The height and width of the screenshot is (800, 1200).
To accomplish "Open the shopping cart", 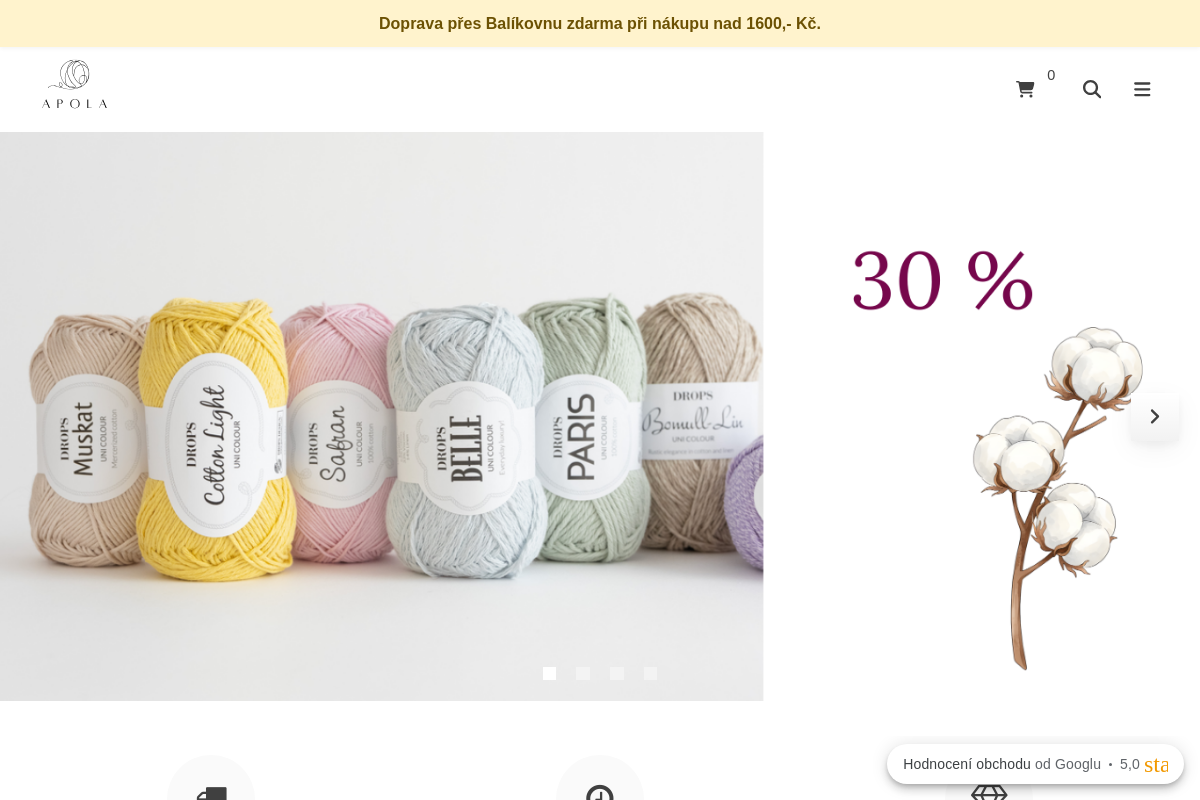I will (1025, 89).
